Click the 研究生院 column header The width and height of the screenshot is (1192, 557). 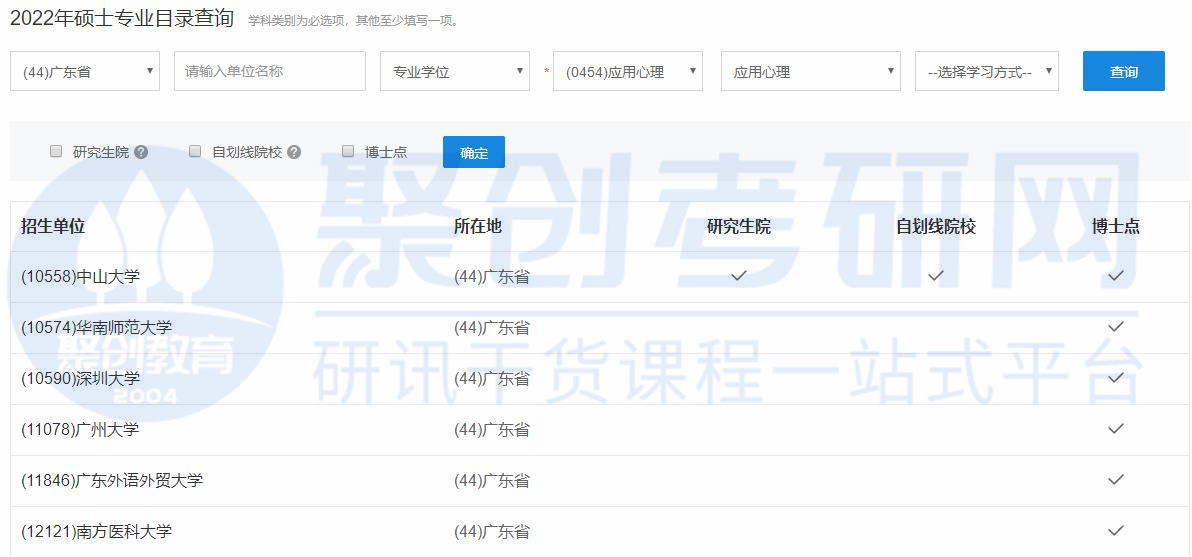739,226
